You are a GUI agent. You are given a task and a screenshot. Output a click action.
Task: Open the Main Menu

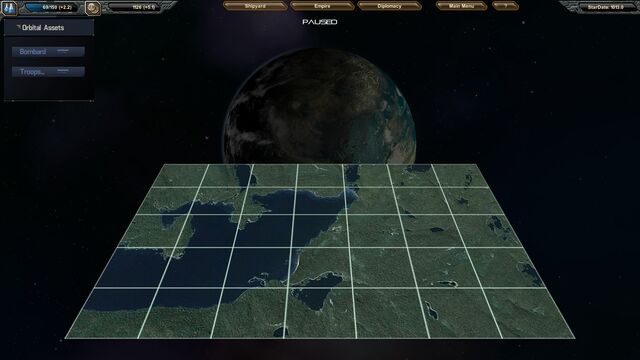461,6
